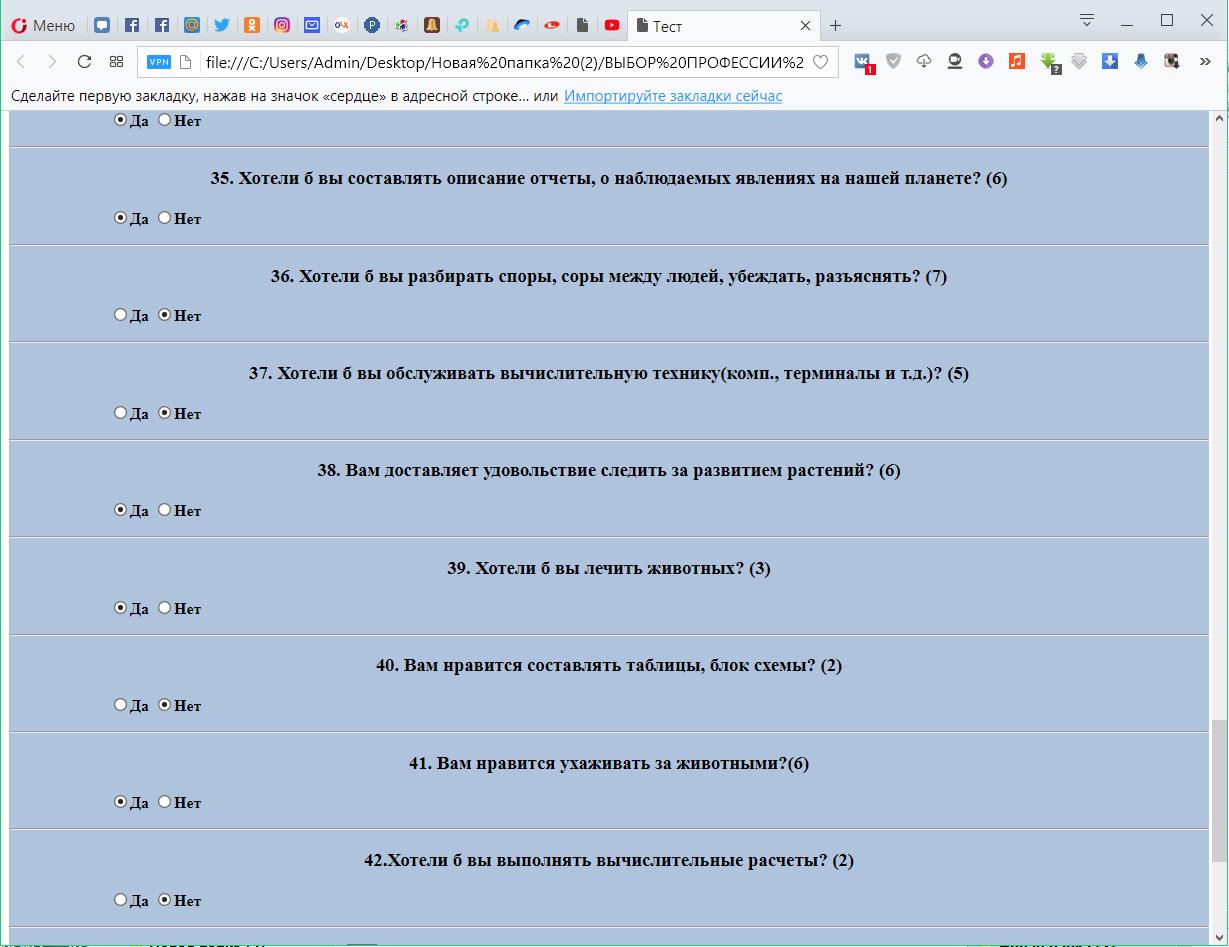Select the Тест tab
Viewport: 1229px width, 947px height.
click(723, 26)
